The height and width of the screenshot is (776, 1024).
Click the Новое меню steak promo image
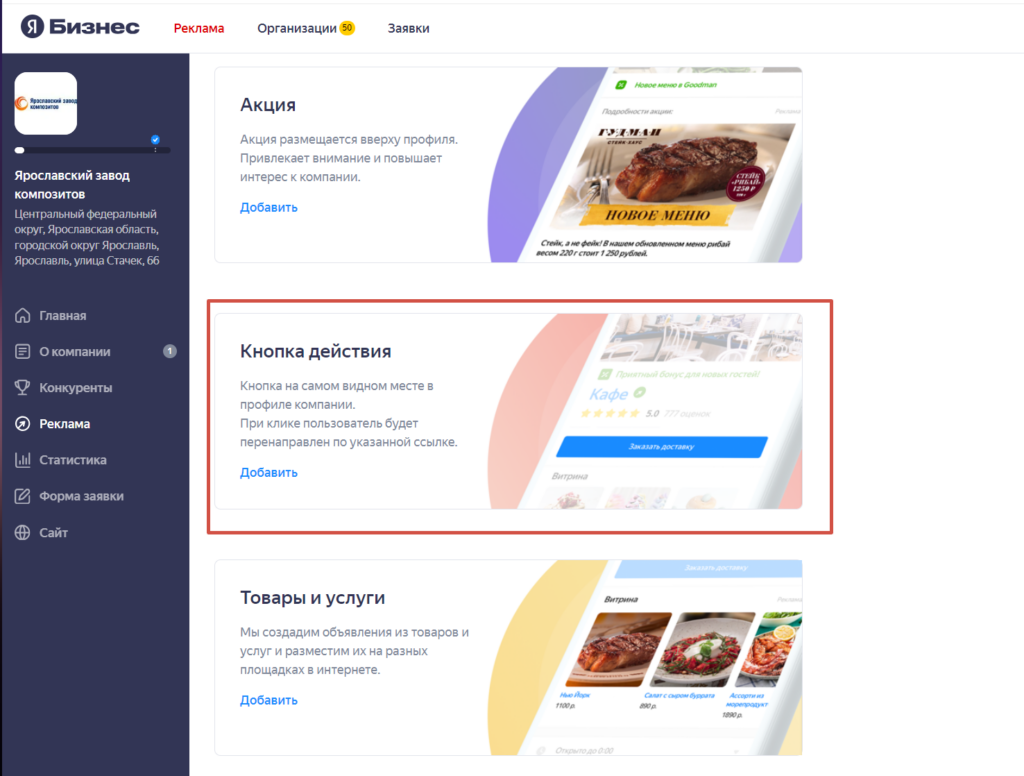(x=673, y=176)
